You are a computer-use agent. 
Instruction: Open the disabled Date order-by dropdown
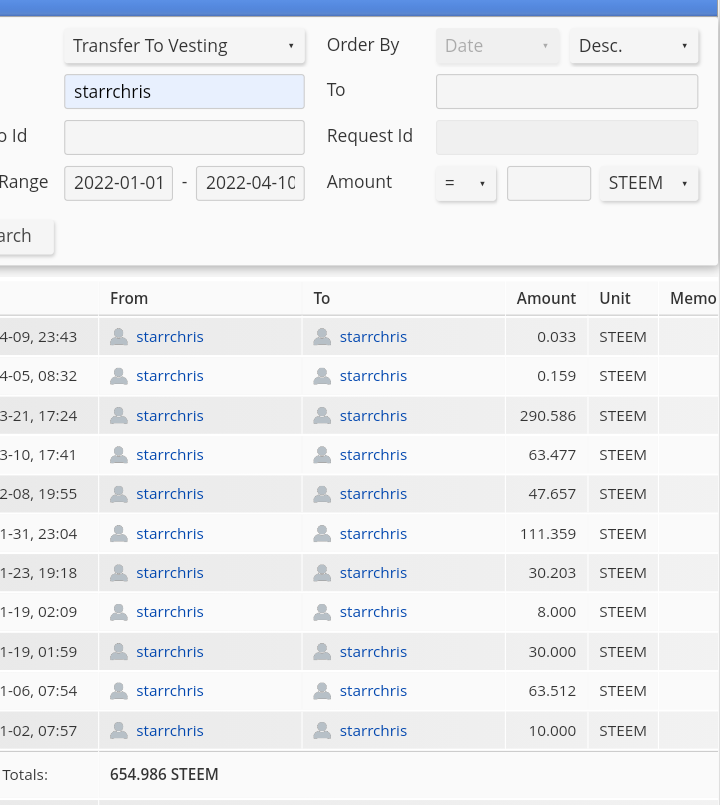[x=498, y=46]
